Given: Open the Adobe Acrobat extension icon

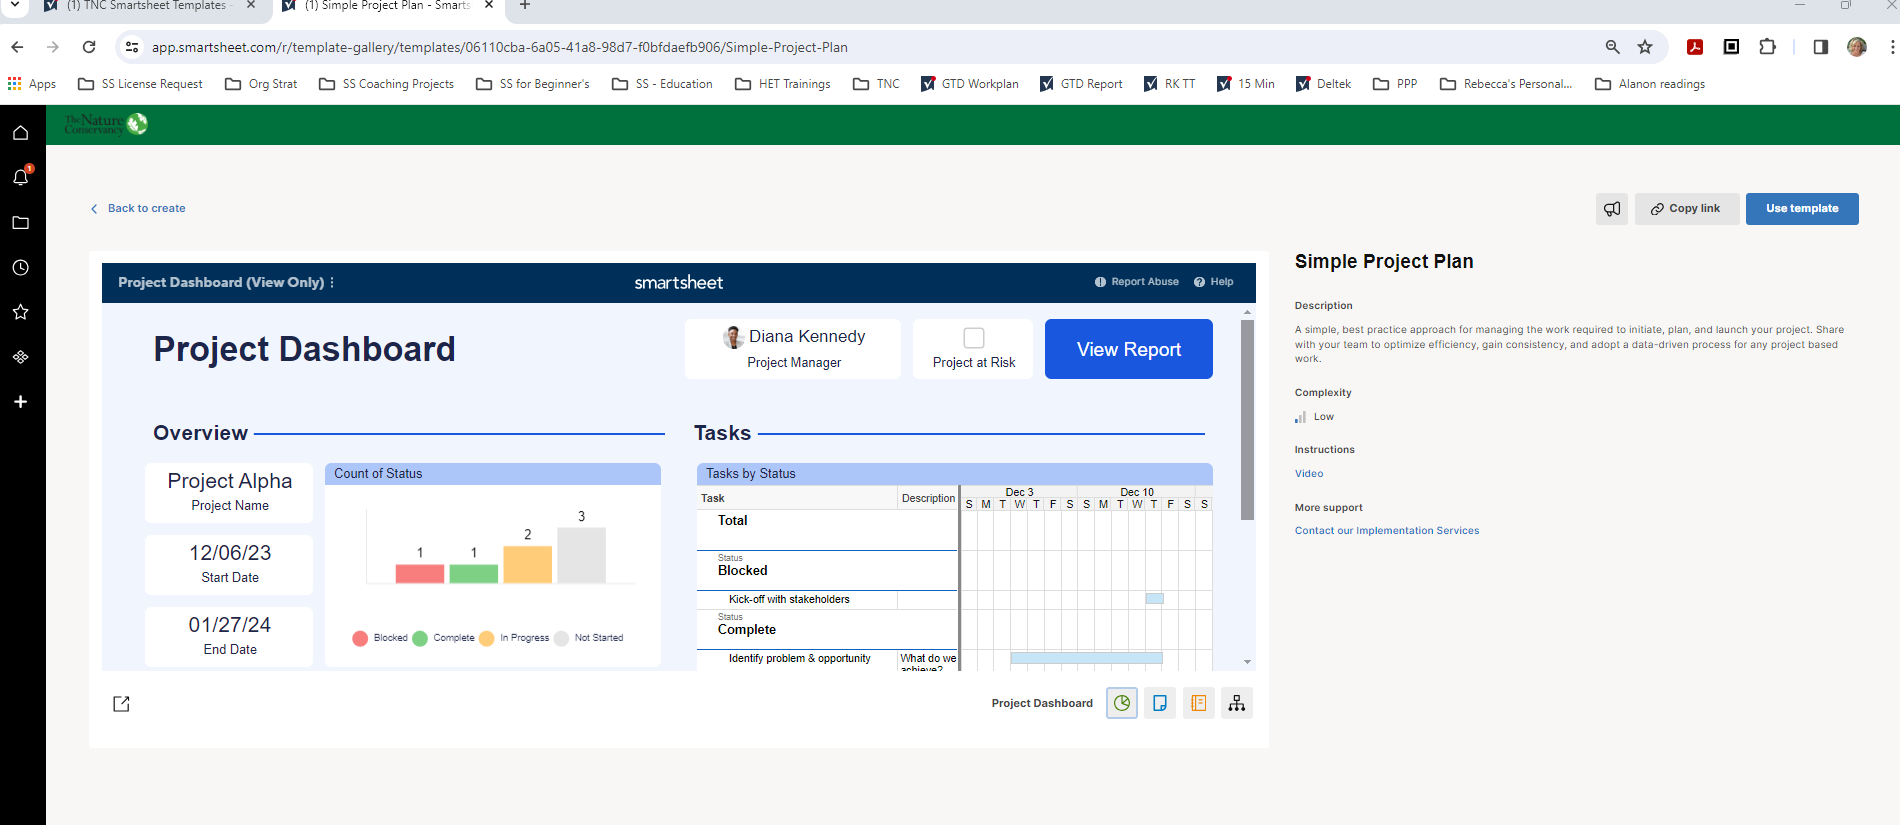Looking at the screenshot, I should pos(1695,47).
